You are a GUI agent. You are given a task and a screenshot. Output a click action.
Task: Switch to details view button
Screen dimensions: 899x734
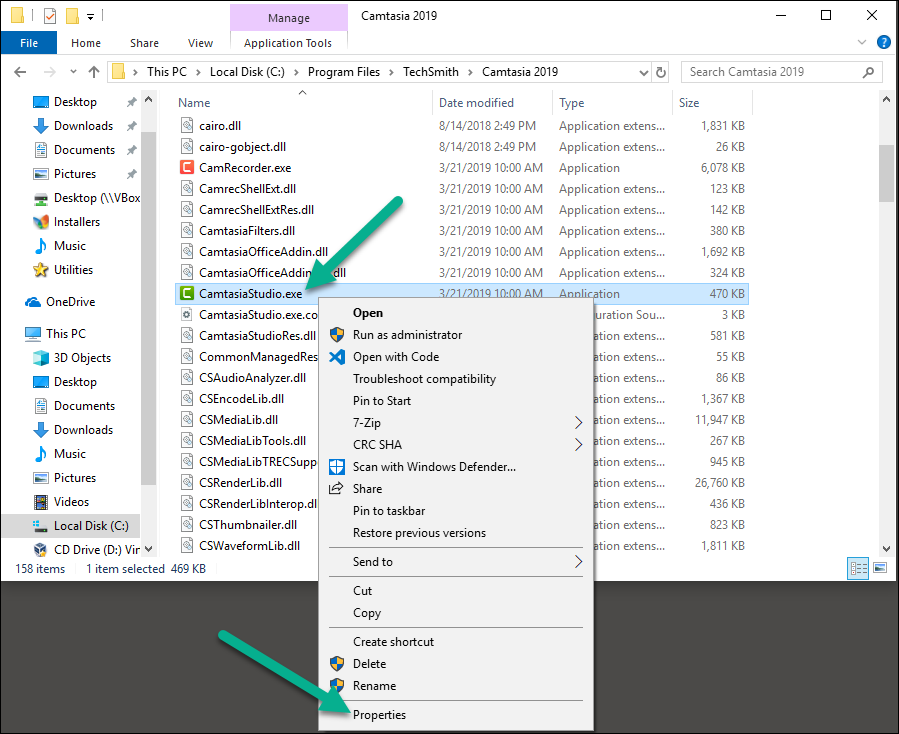click(x=858, y=568)
